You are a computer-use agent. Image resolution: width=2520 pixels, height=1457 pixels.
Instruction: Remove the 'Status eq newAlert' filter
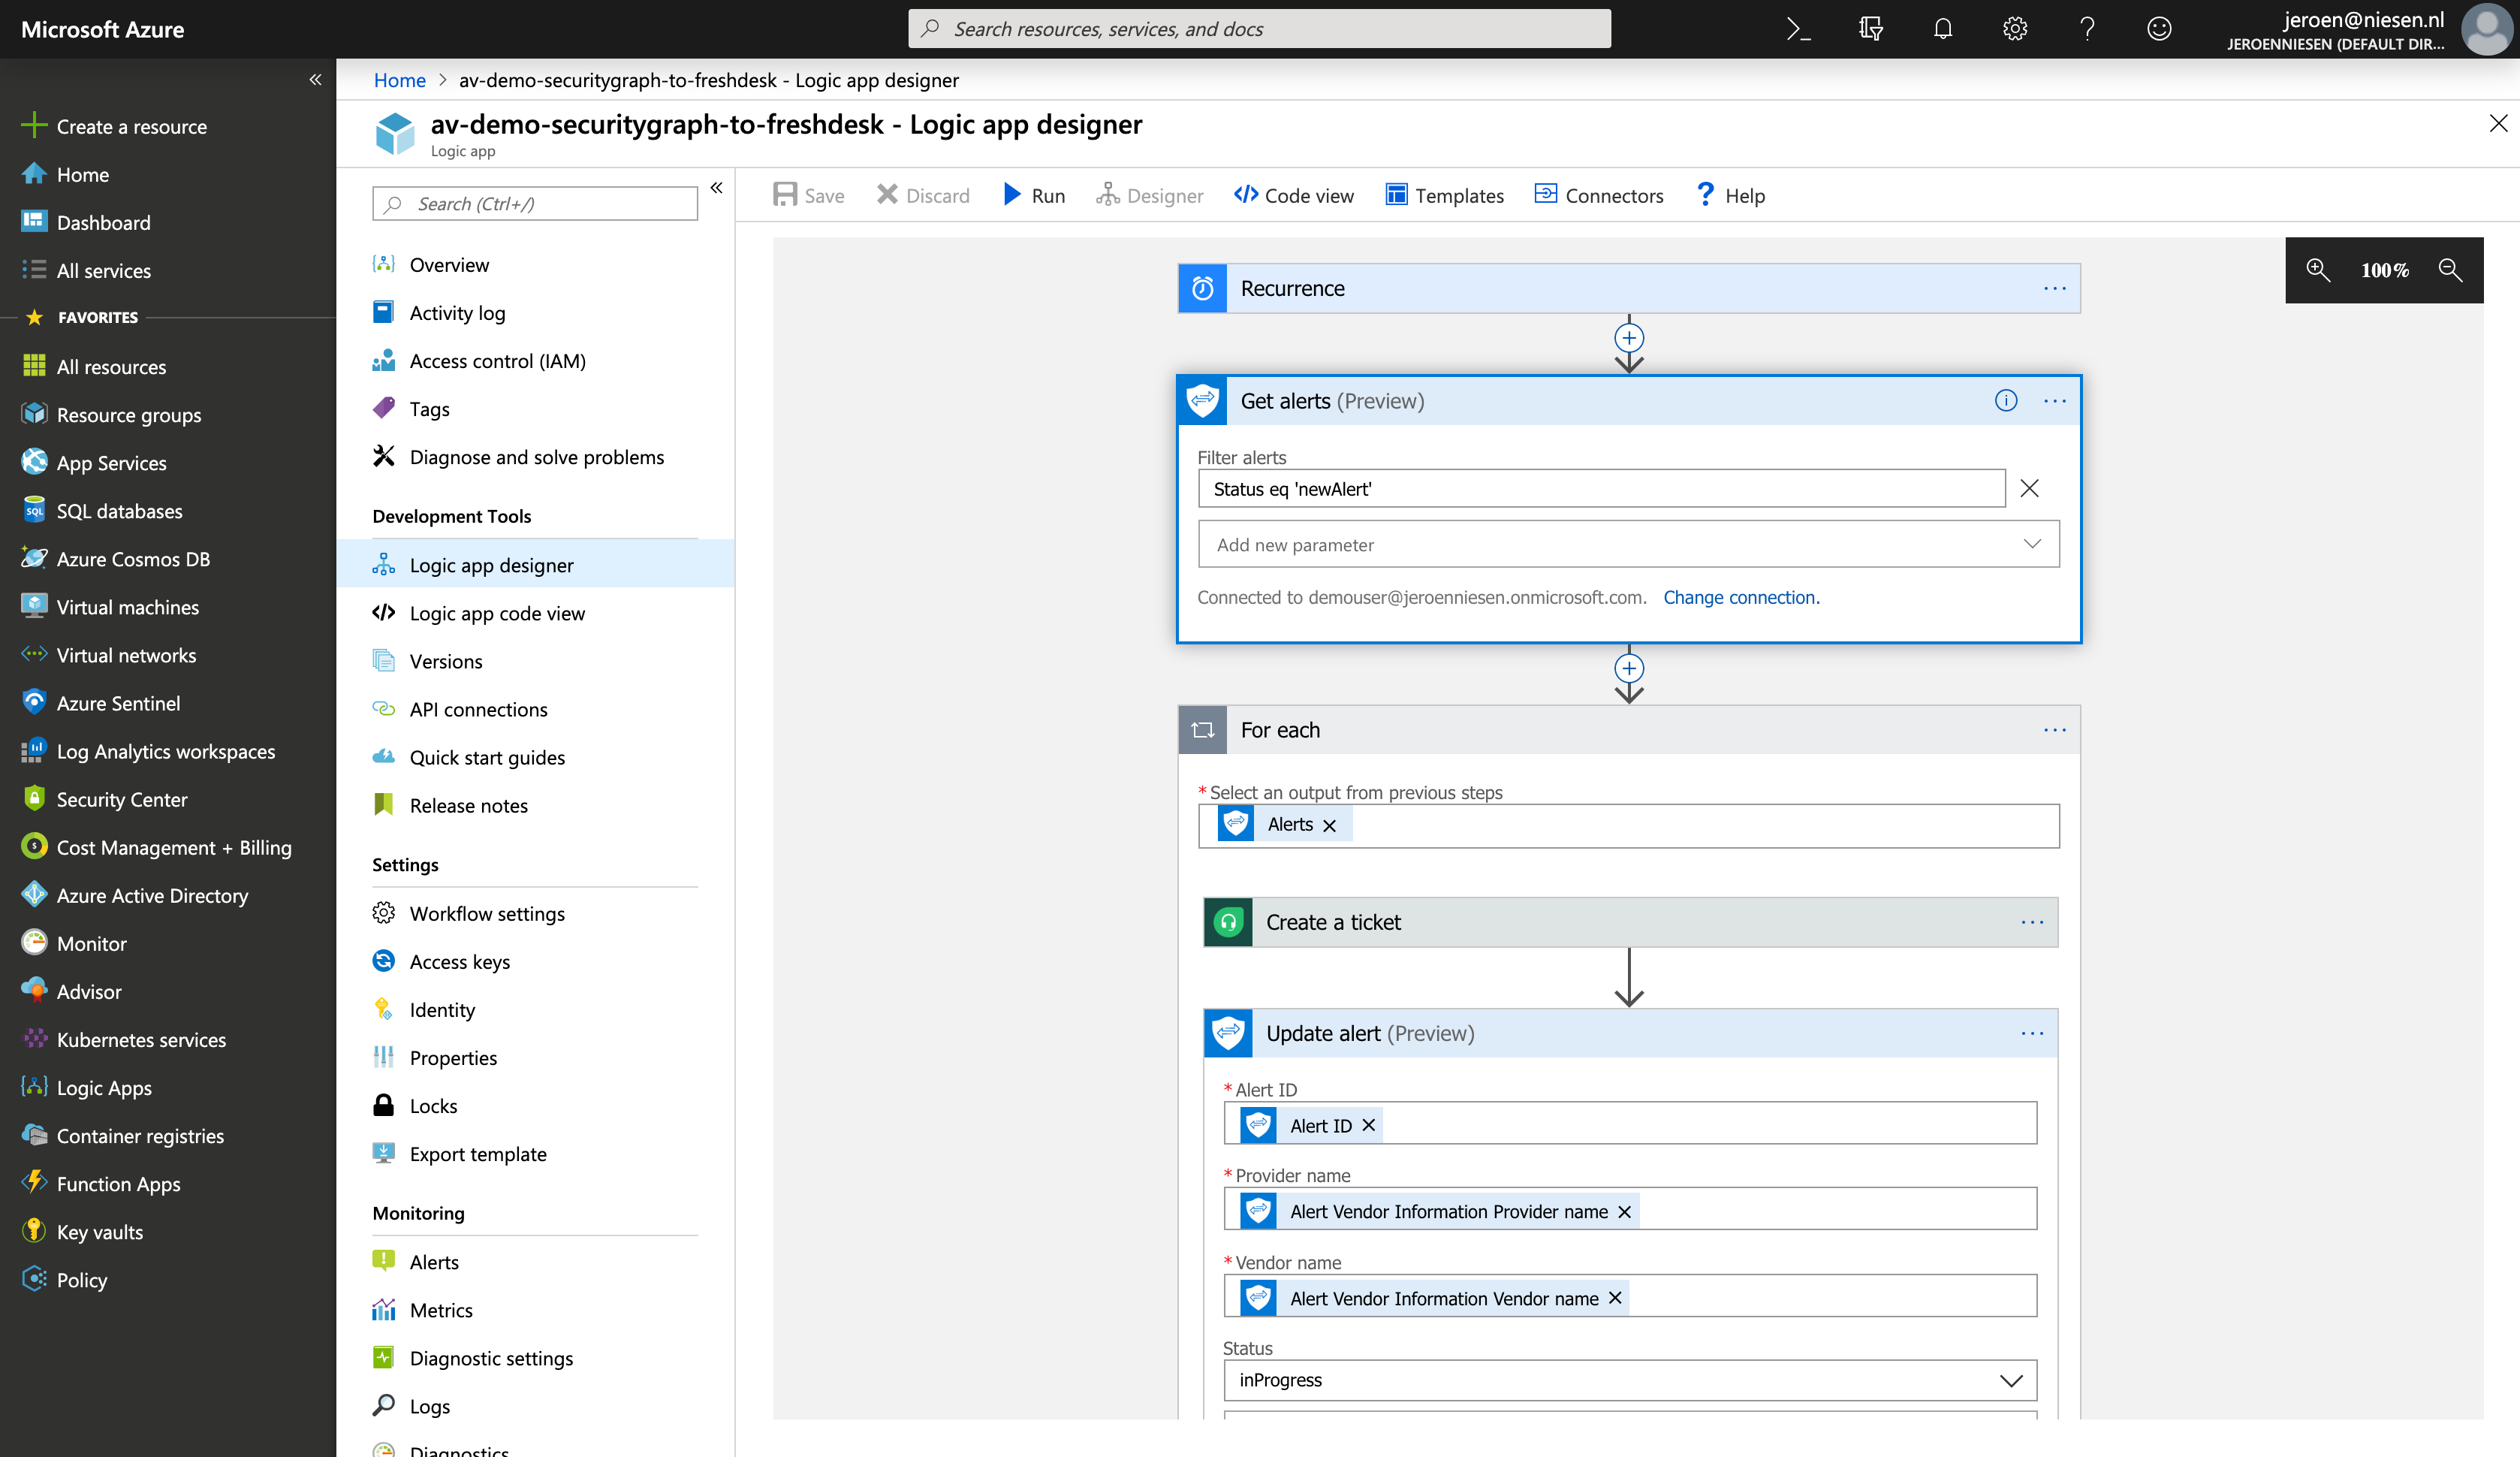[x=2029, y=488]
